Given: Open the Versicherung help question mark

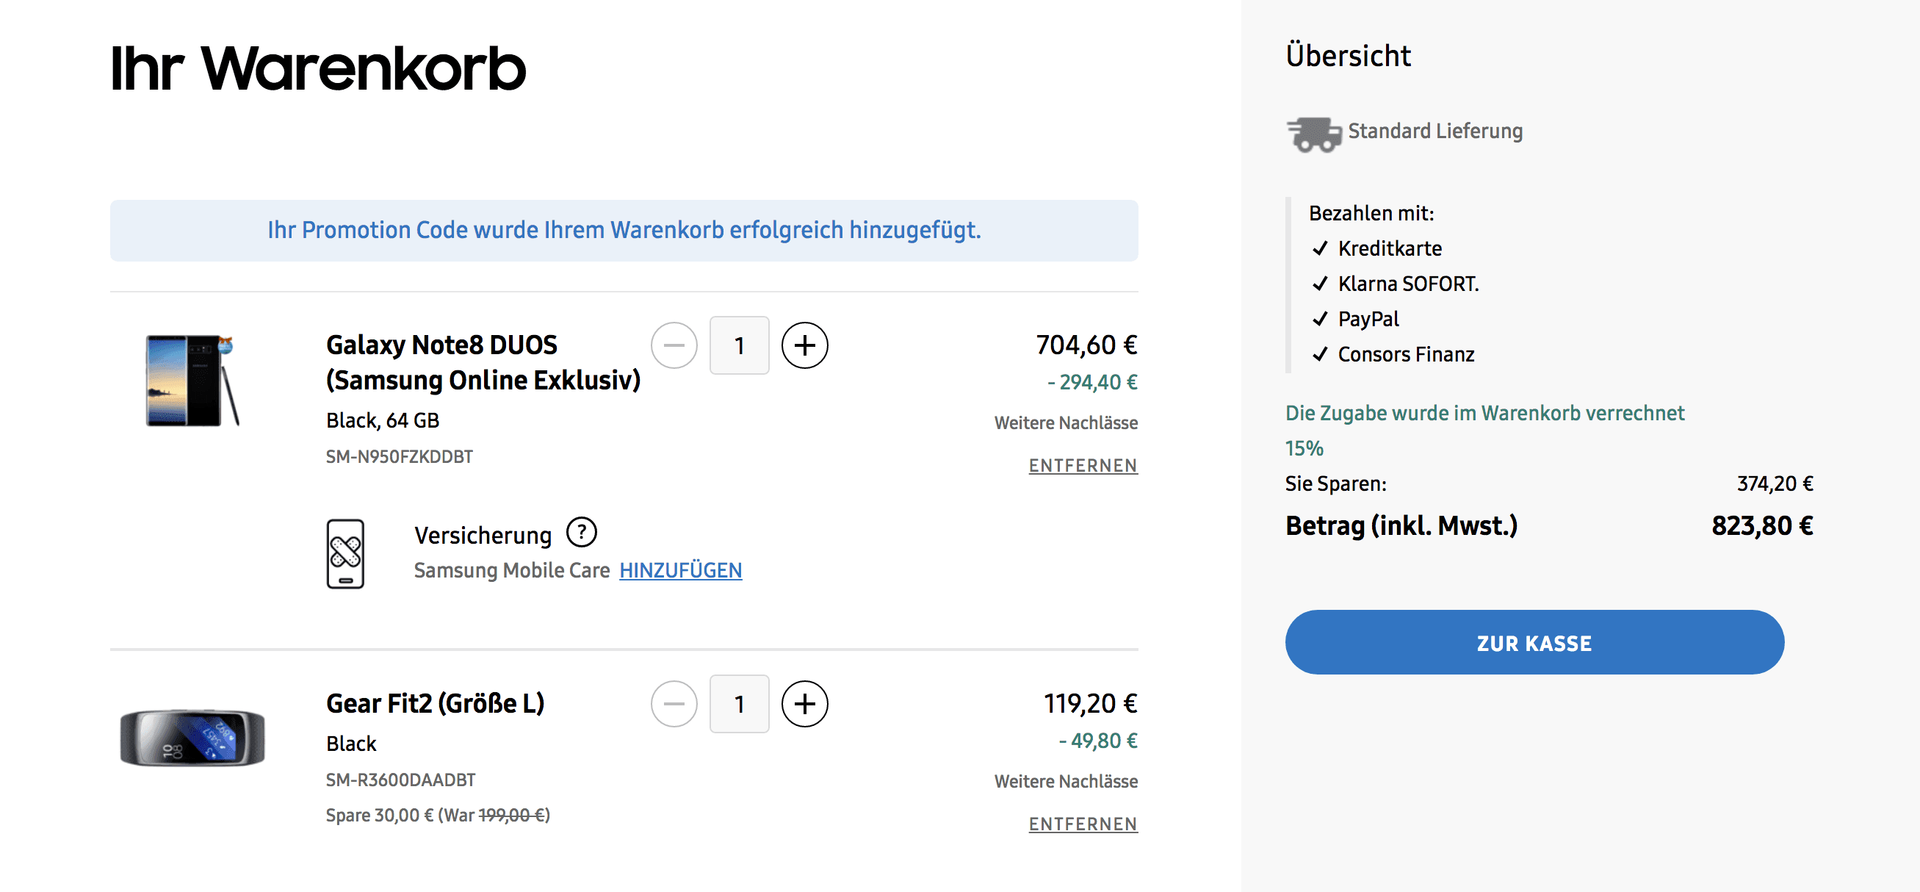Looking at the screenshot, I should (581, 533).
